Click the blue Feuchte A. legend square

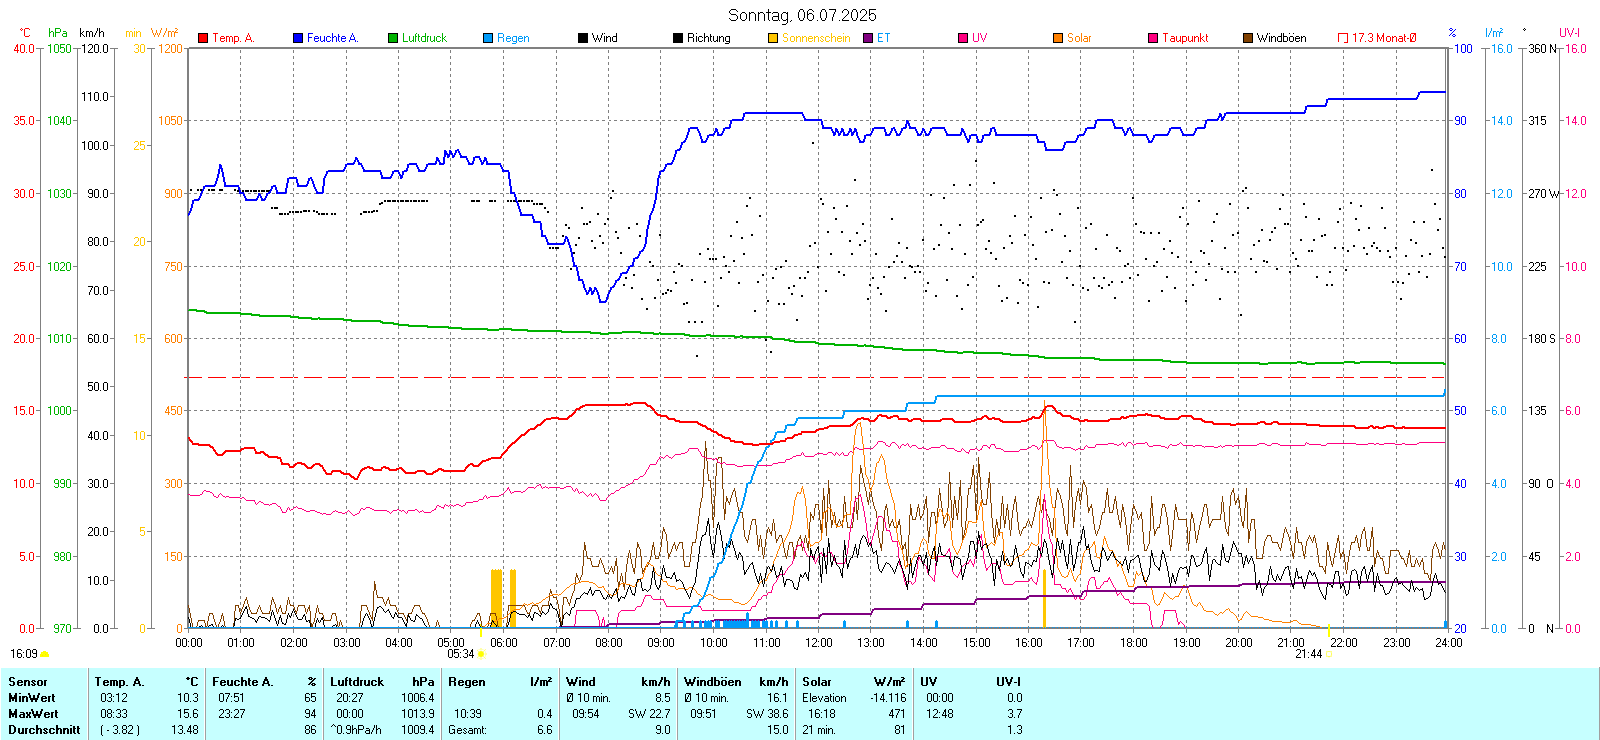[298, 38]
